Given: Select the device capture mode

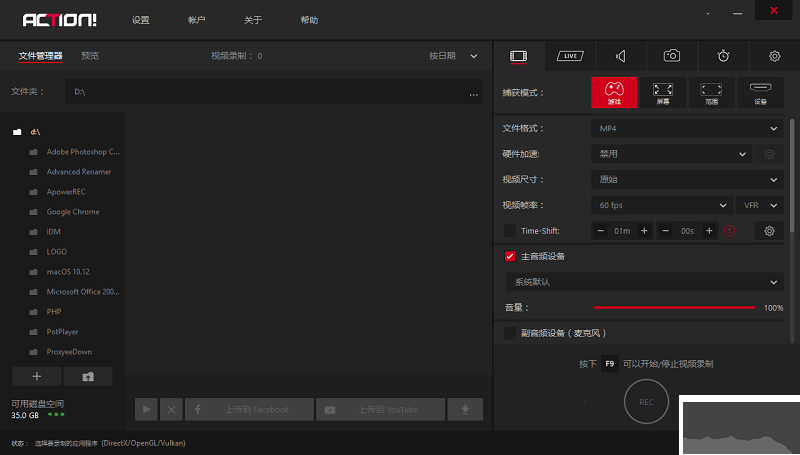Looking at the screenshot, I should (x=760, y=92).
